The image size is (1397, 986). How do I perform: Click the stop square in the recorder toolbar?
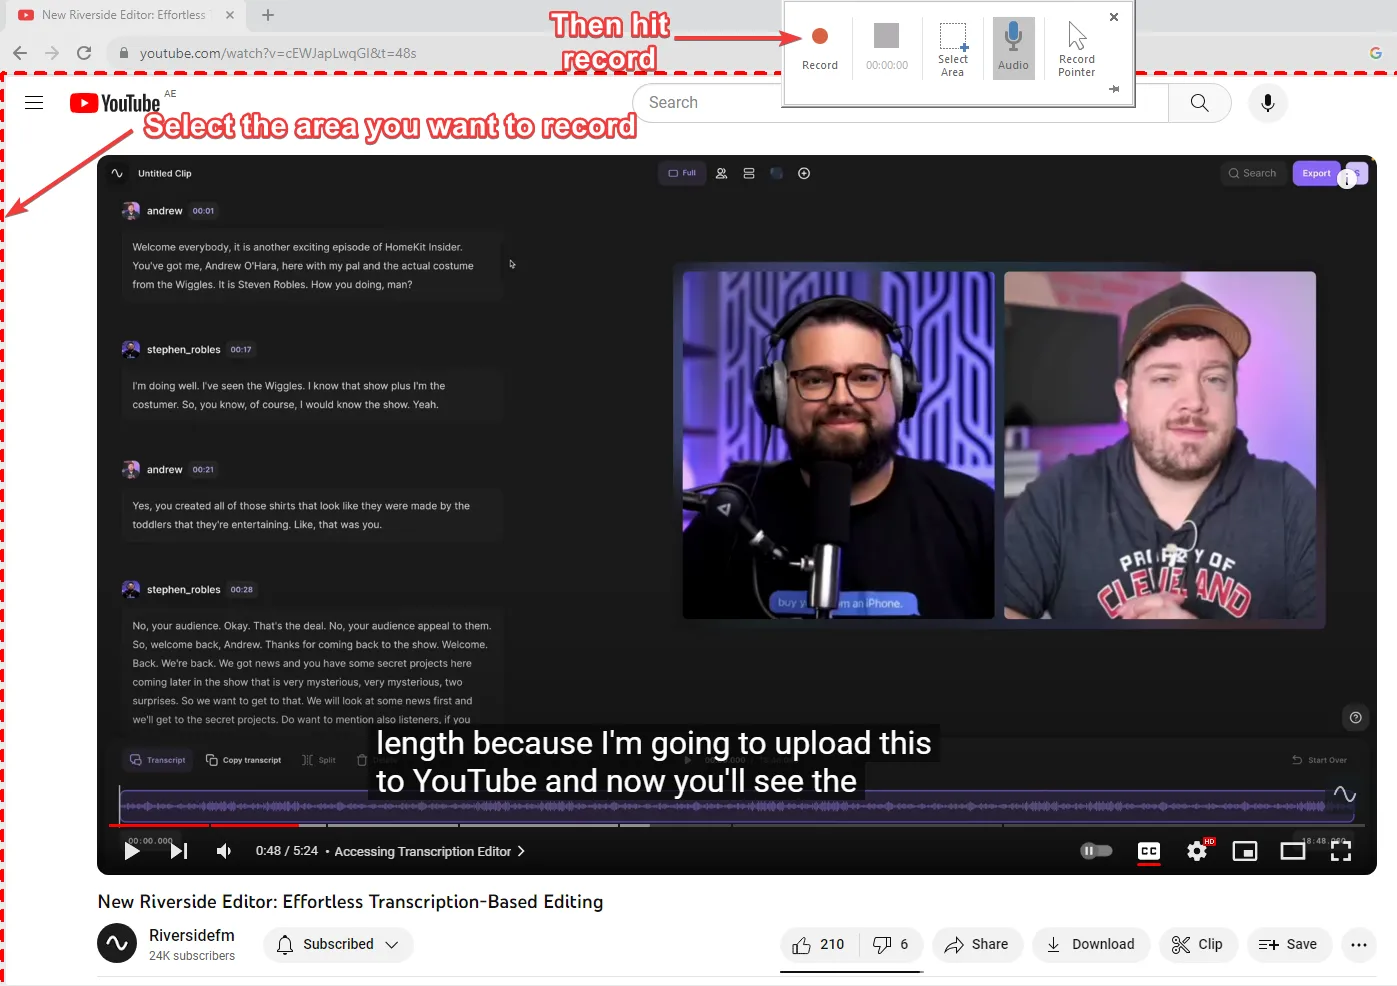tap(886, 36)
